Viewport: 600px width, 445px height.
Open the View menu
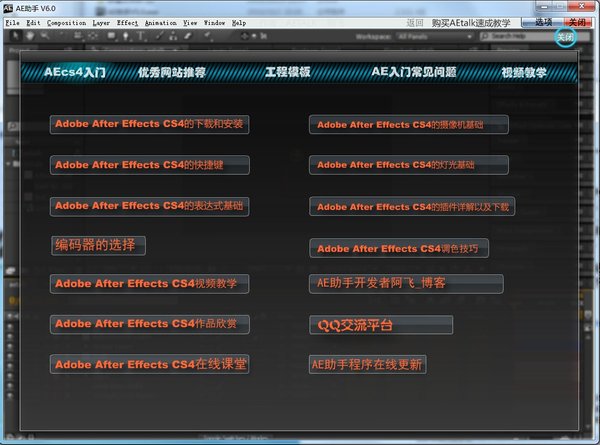coord(190,23)
